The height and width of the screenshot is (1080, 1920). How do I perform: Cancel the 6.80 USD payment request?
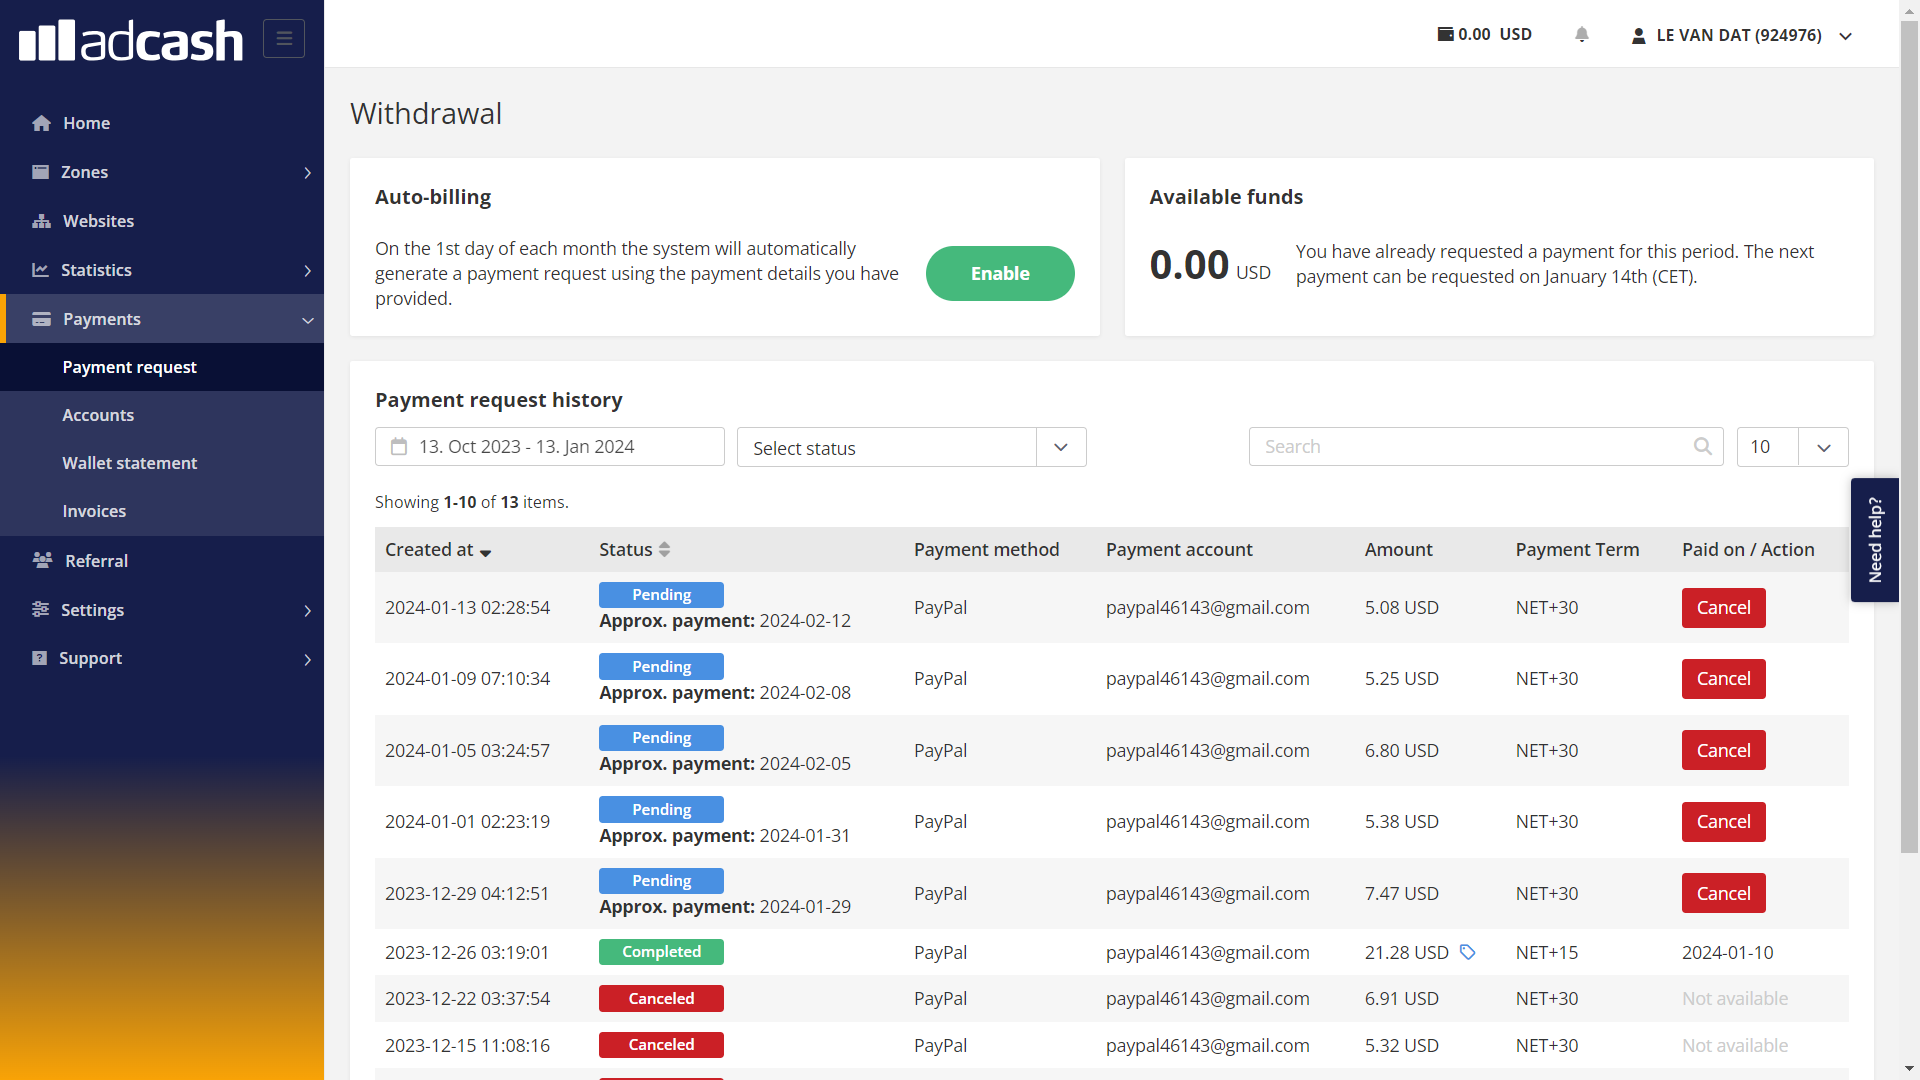pyautogui.click(x=1723, y=750)
